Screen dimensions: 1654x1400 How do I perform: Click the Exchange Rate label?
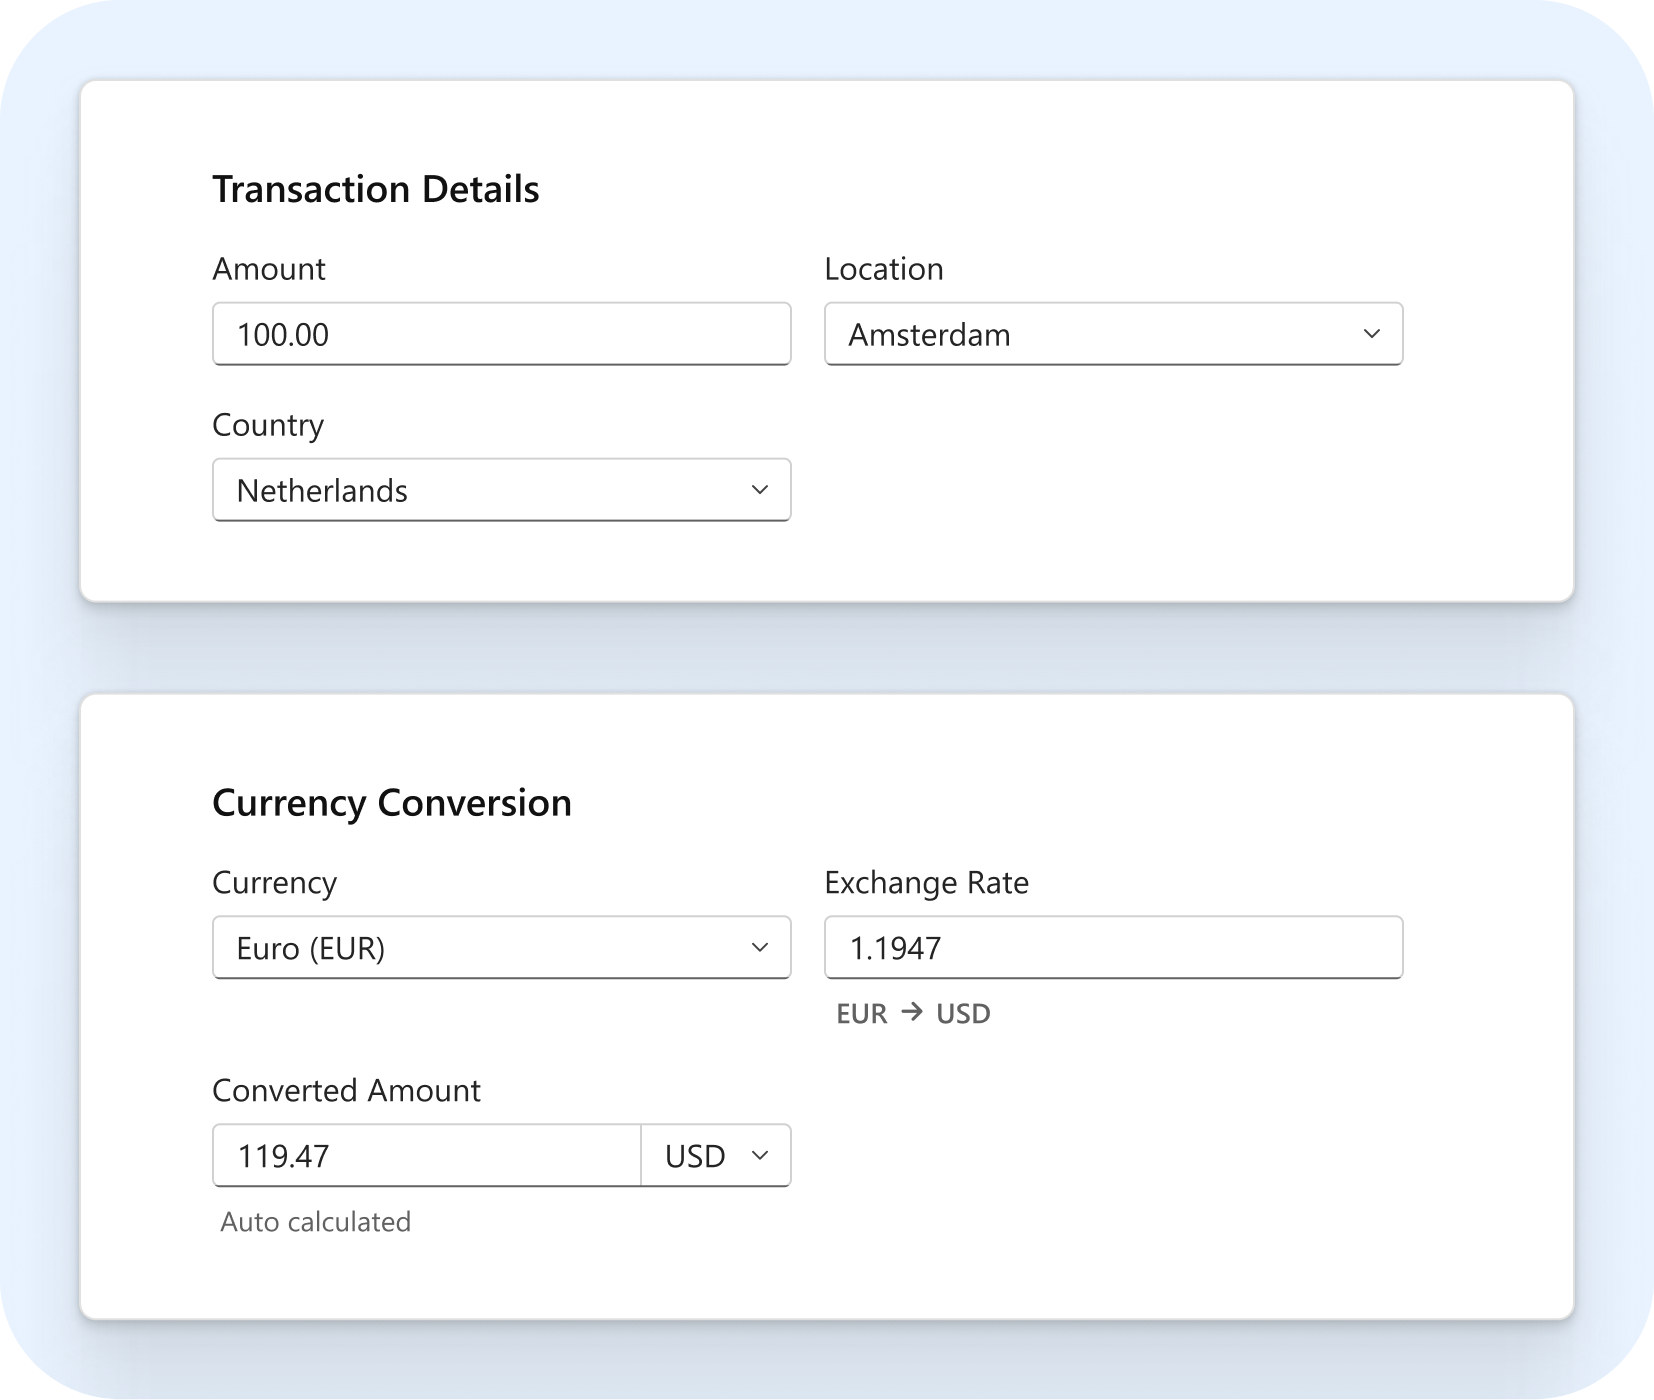925,882
